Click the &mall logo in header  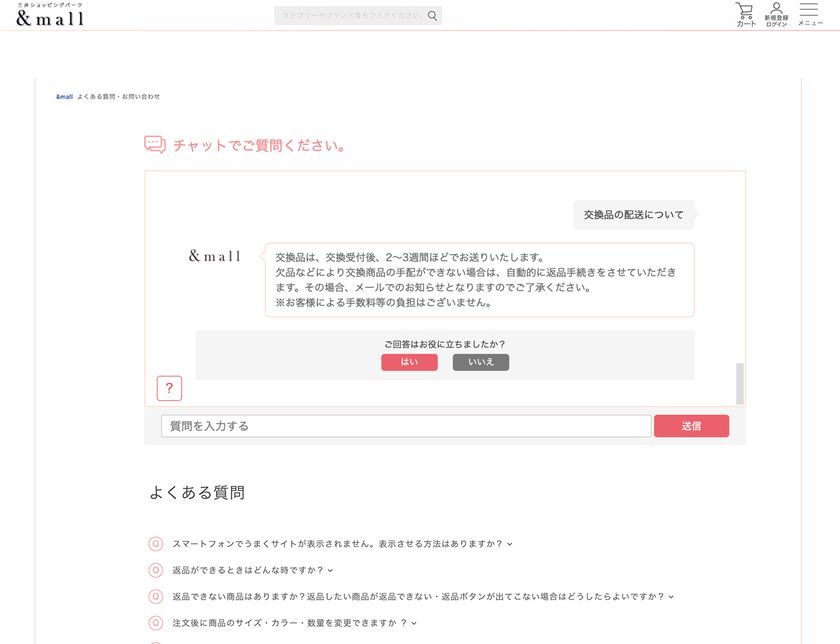(50, 15)
